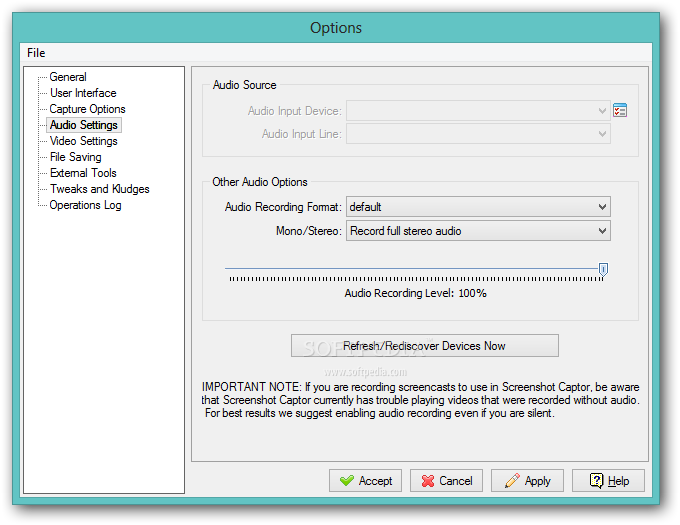Open the audio device list icon
This screenshot has height=525, width=680.
pos(620,111)
